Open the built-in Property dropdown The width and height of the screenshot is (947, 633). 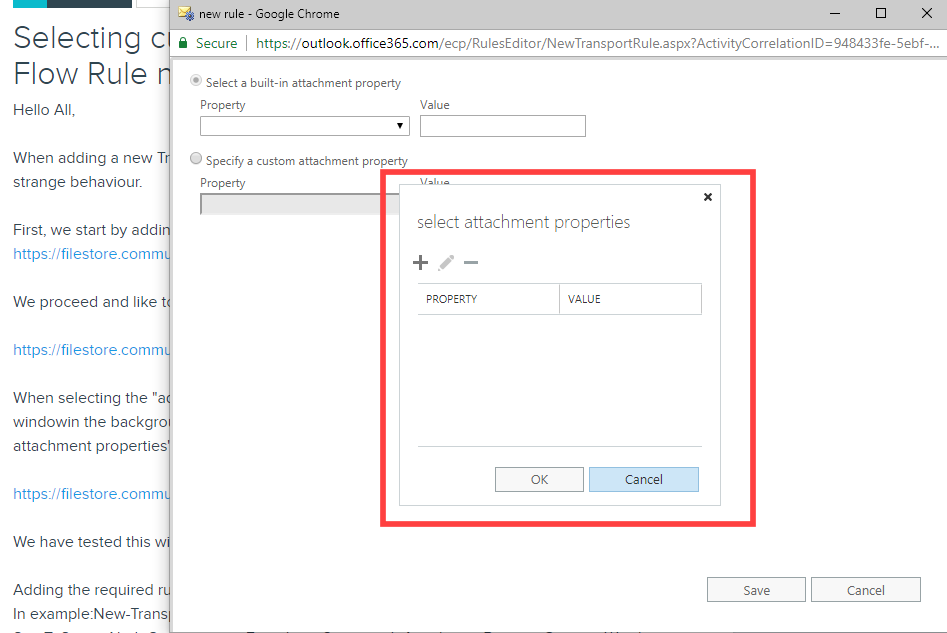click(x=305, y=126)
